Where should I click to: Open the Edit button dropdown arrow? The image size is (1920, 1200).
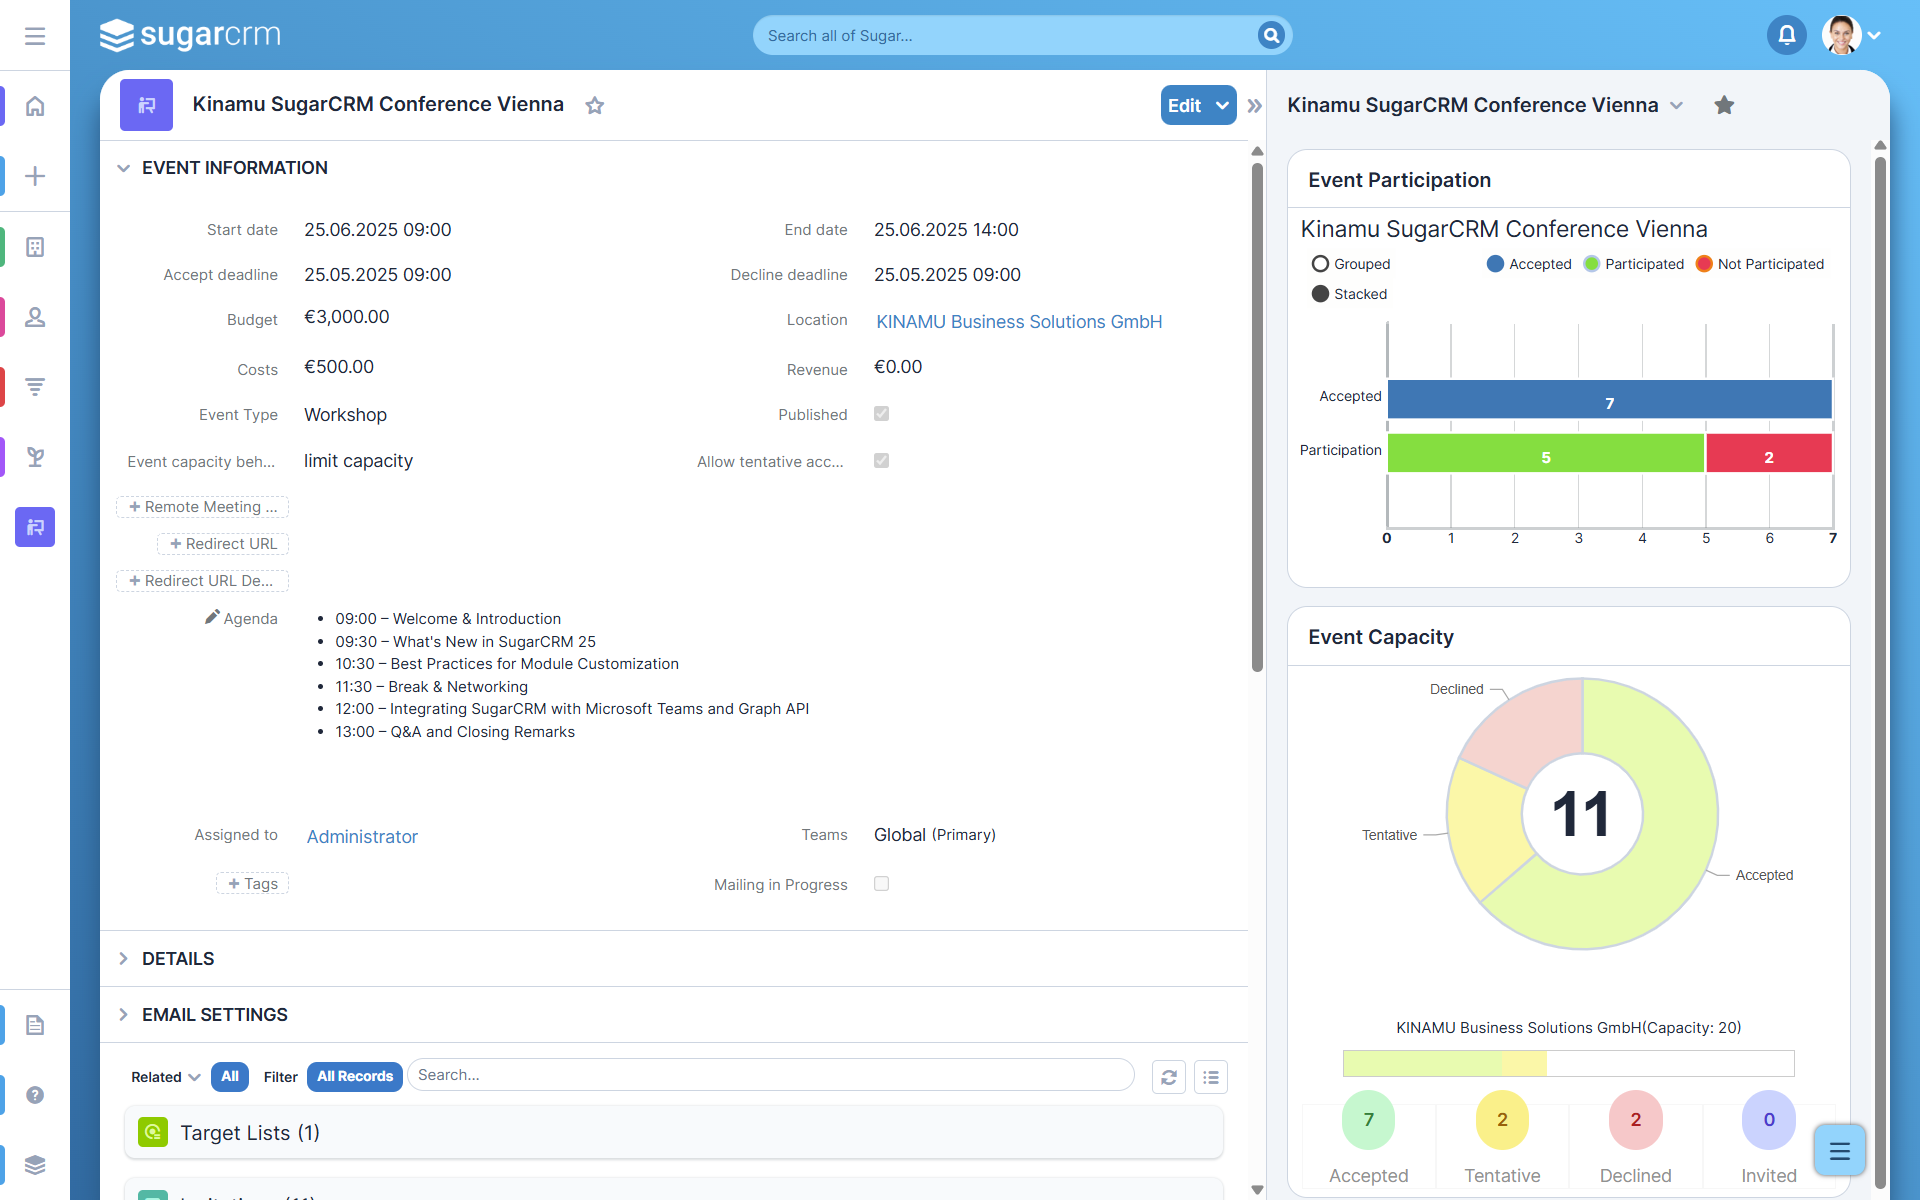pos(1222,106)
